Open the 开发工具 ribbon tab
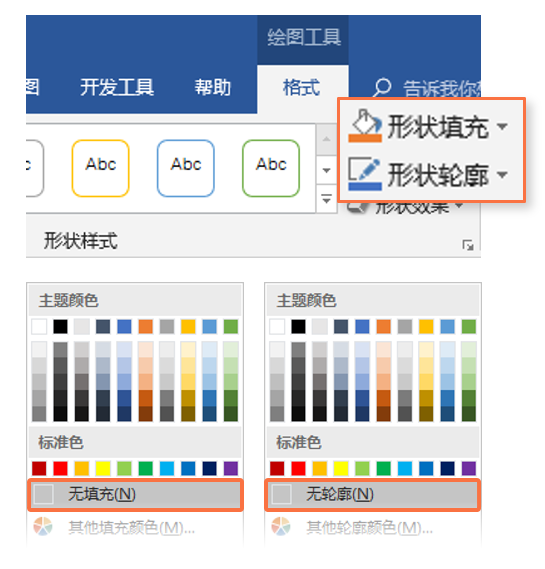This screenshot has width=545, height=569. tap(117, 87)
